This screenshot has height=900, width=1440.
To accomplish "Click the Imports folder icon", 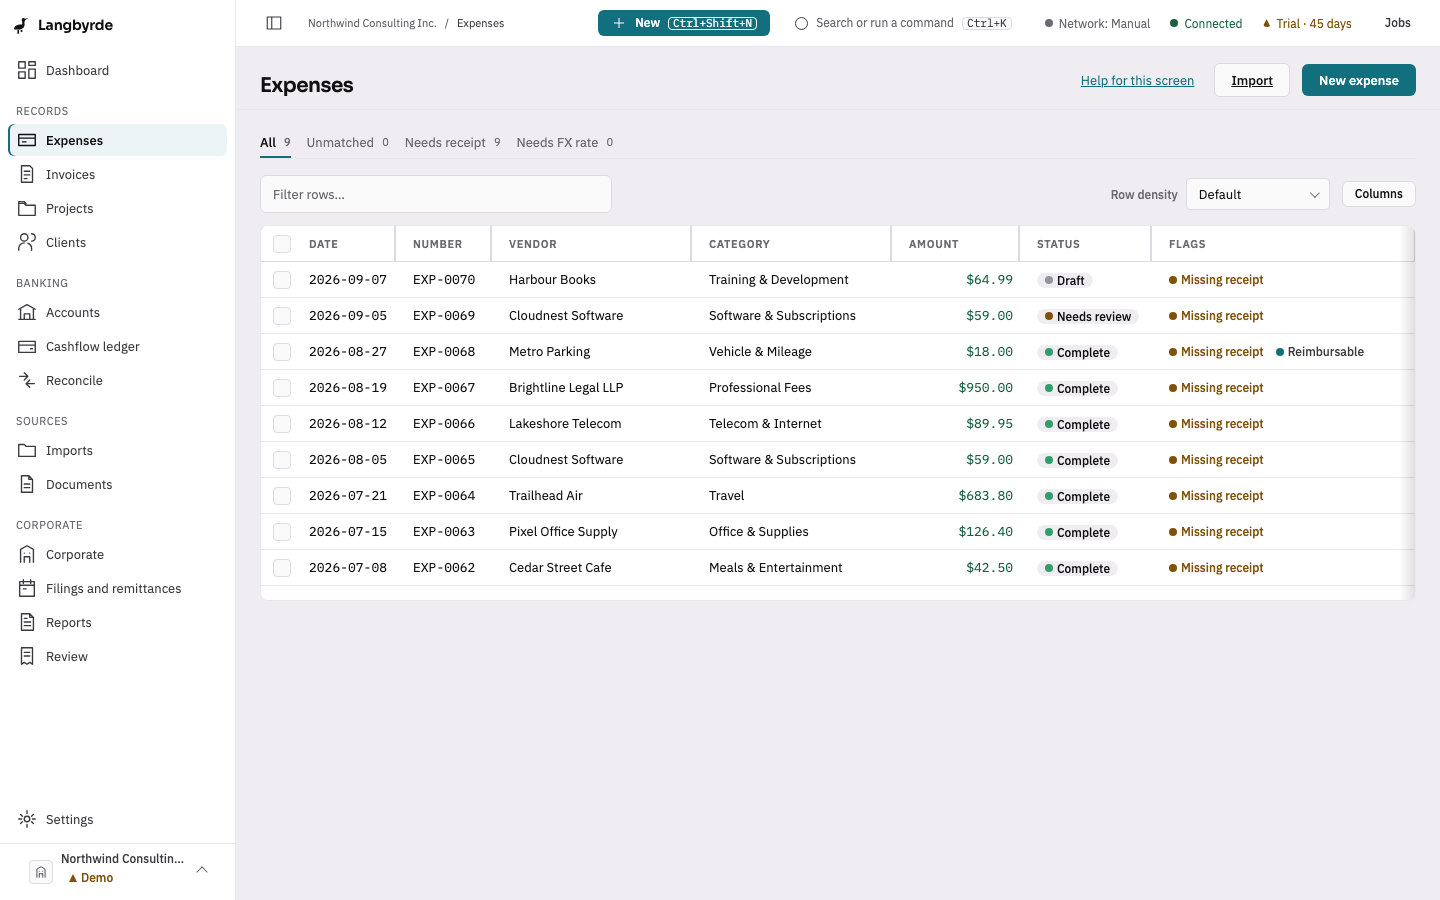I will [27, 450].
